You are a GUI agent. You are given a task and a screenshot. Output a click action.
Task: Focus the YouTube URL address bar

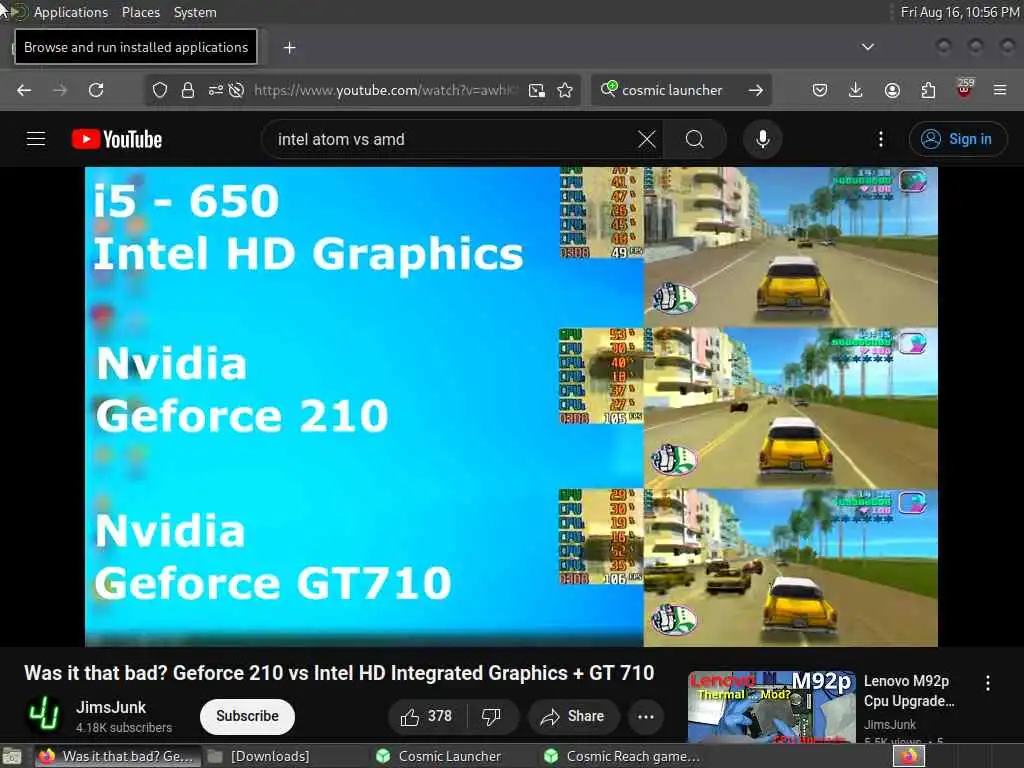[385, 90]
